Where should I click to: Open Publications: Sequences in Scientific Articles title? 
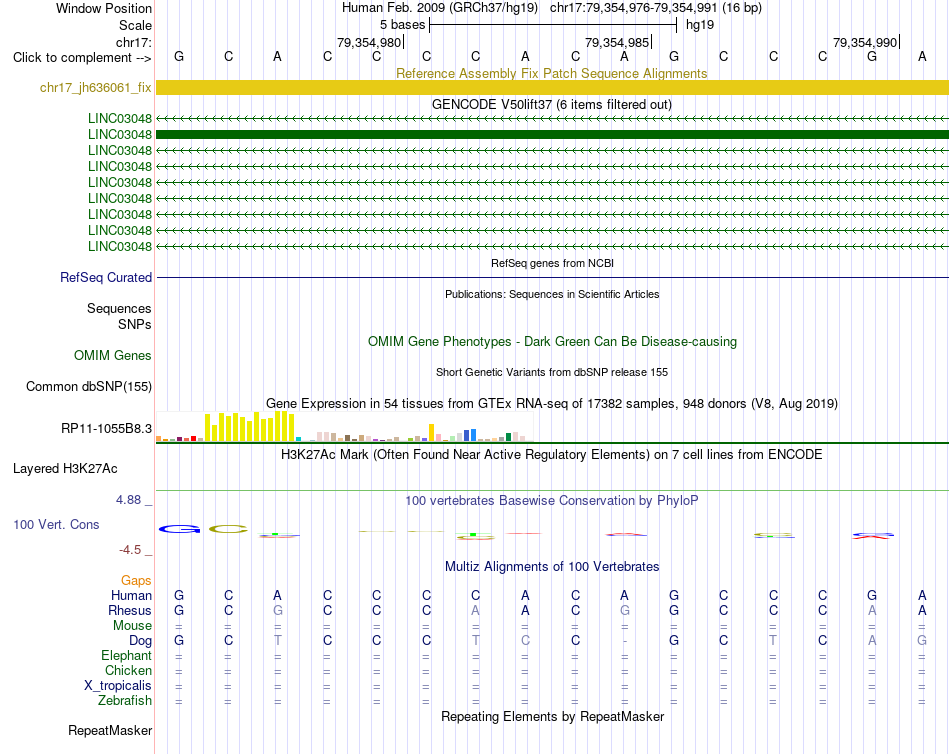(x=552, y=294)
